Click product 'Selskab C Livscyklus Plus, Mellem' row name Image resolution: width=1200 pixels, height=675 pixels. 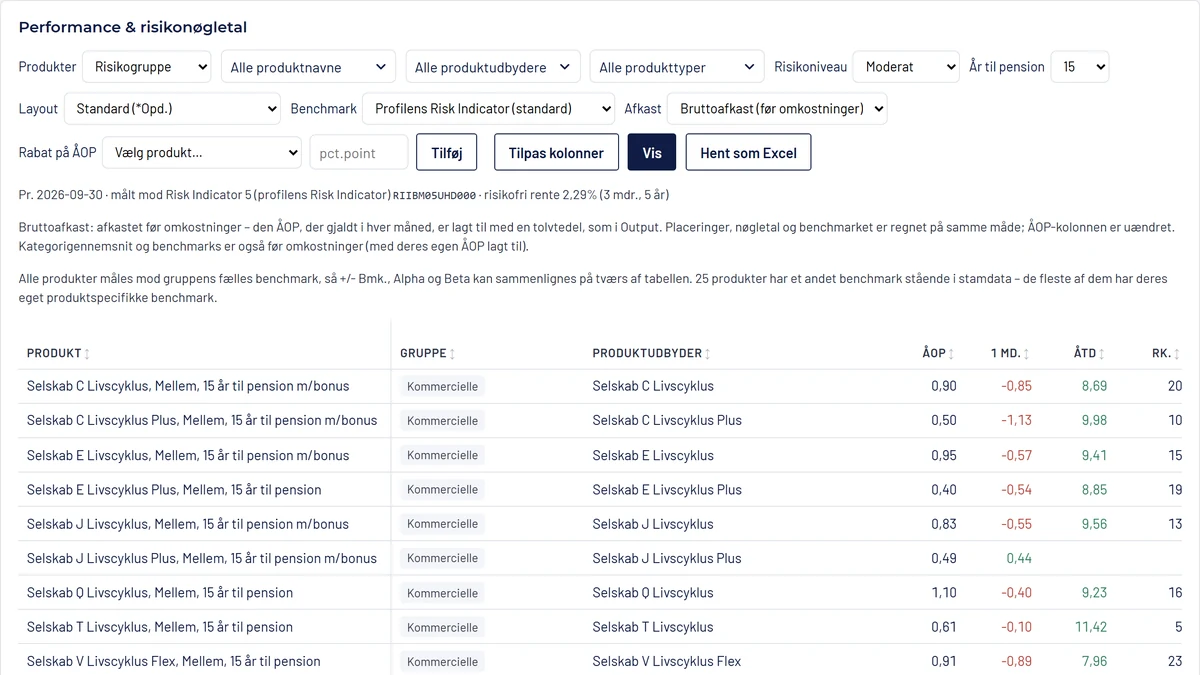point(202,420)
